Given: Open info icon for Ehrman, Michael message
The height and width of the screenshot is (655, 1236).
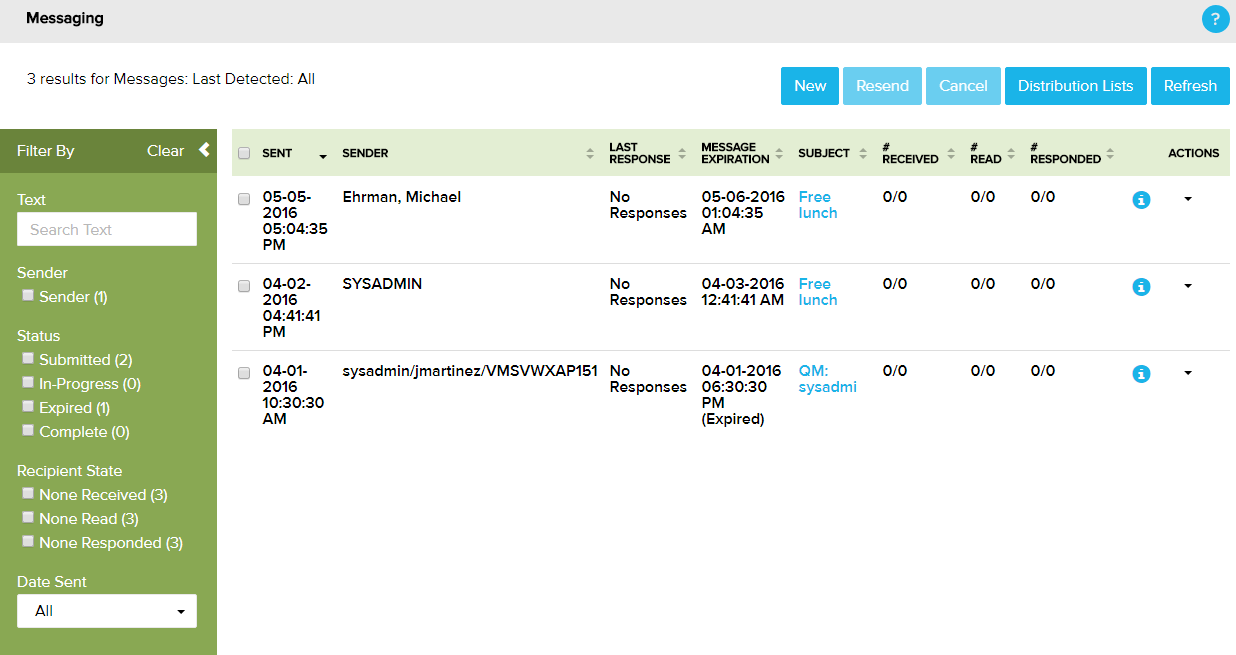Looking at the screenshot, I should [1141, 200].
